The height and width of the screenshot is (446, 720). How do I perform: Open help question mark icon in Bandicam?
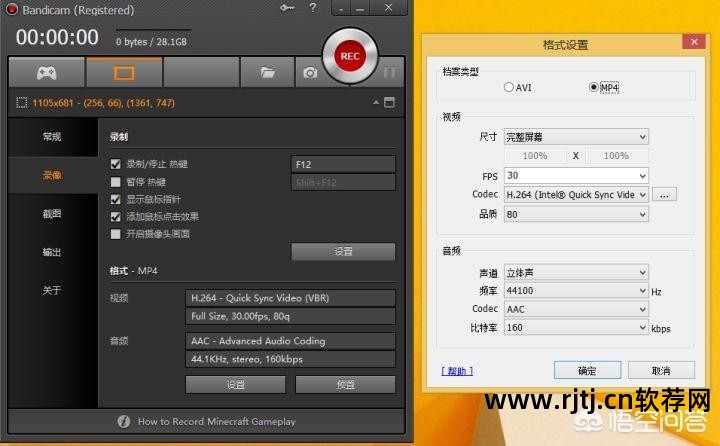tap(313, 8)
